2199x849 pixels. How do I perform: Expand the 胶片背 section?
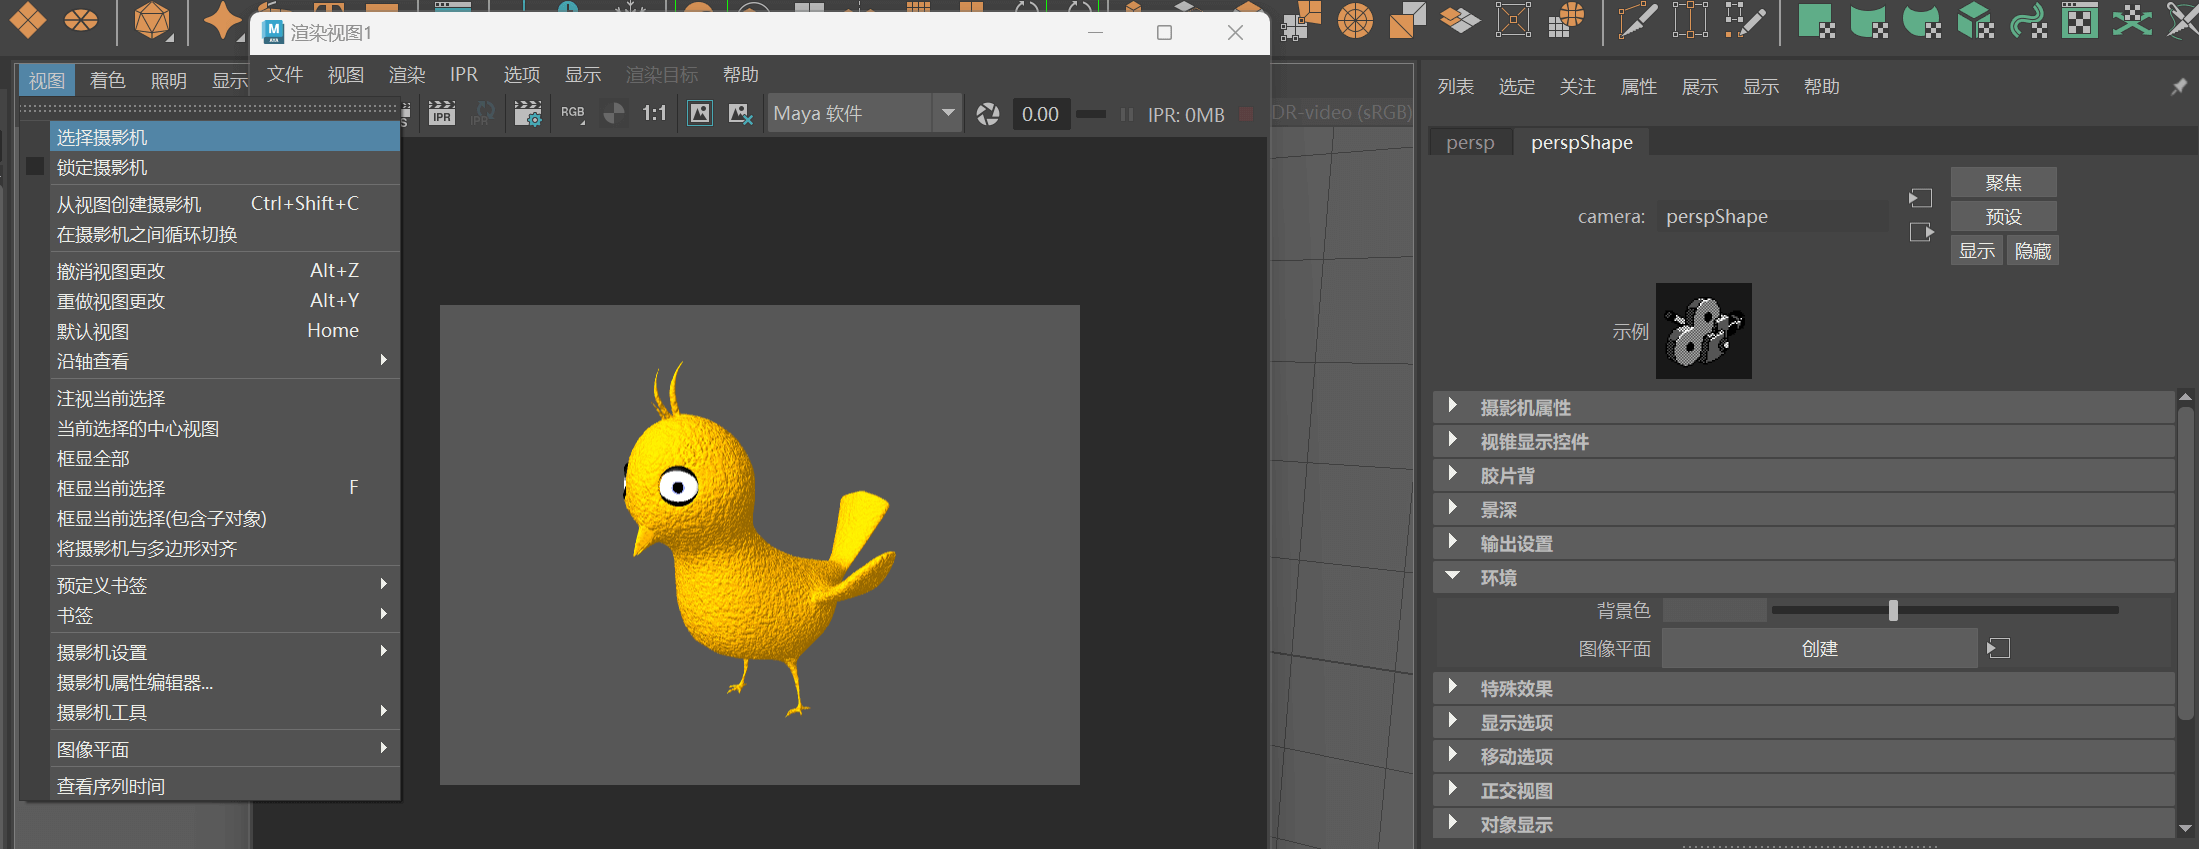pyautogui.click(x=1804, y=475)
